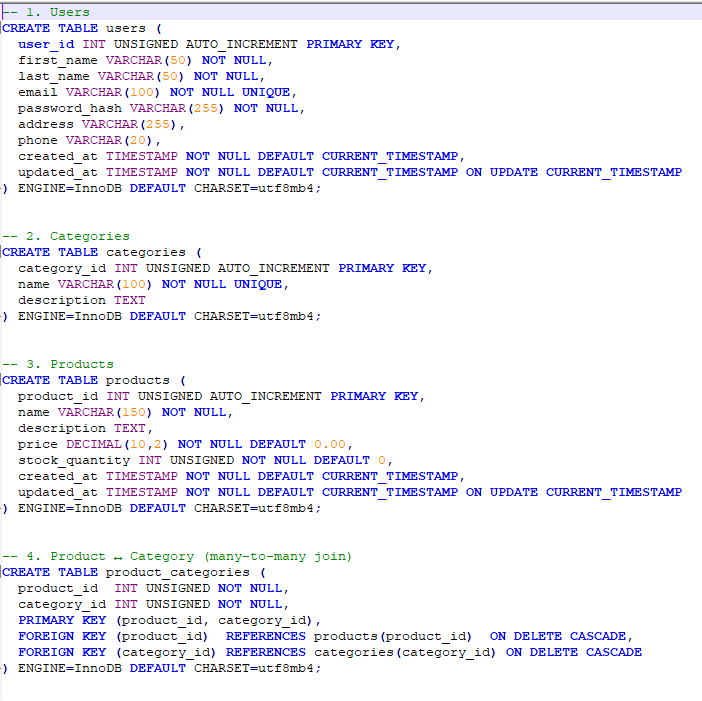702x701 pixels.
Task: Click "VARCHAR(50)" on the first_name line
Action: 149,60
